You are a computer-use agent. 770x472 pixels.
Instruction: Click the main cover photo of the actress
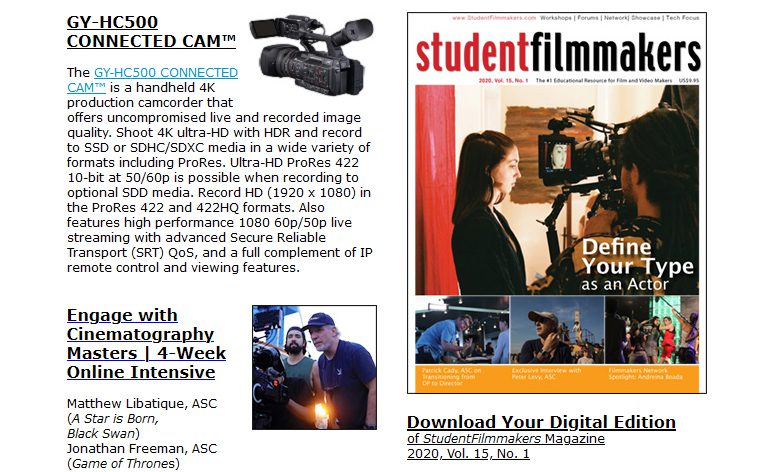tap(557, 190)
